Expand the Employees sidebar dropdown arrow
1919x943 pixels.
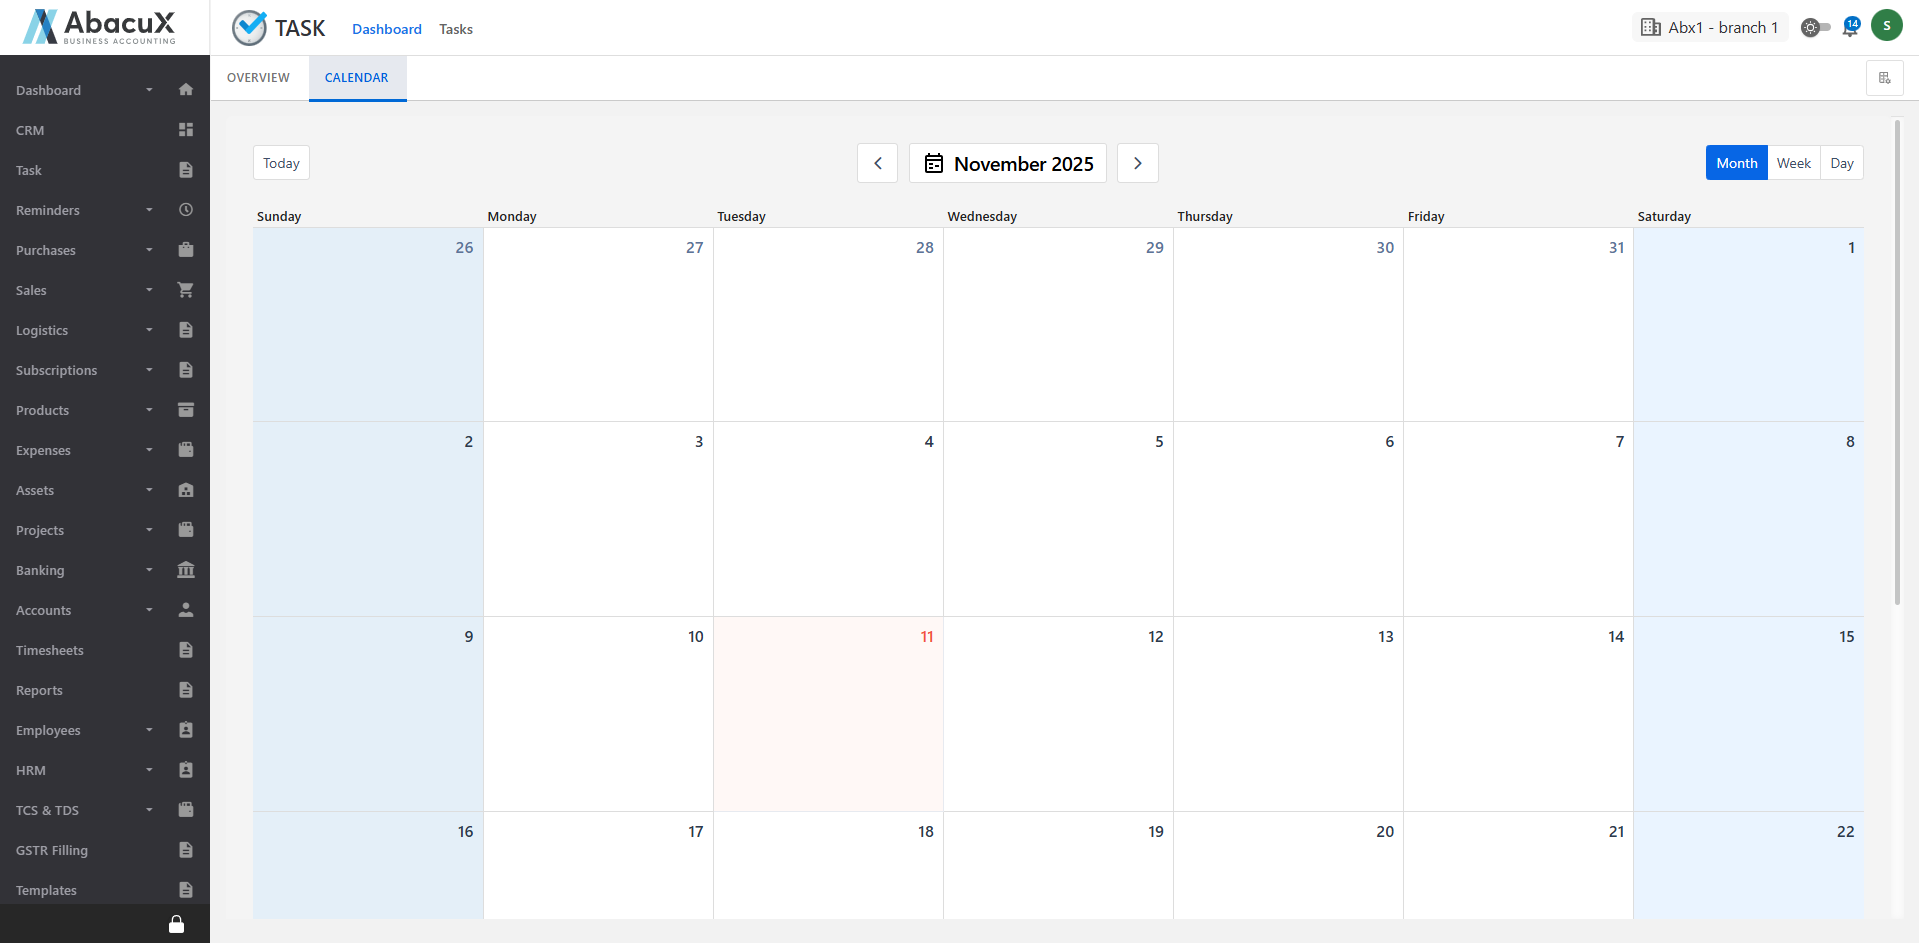(149, 730)
